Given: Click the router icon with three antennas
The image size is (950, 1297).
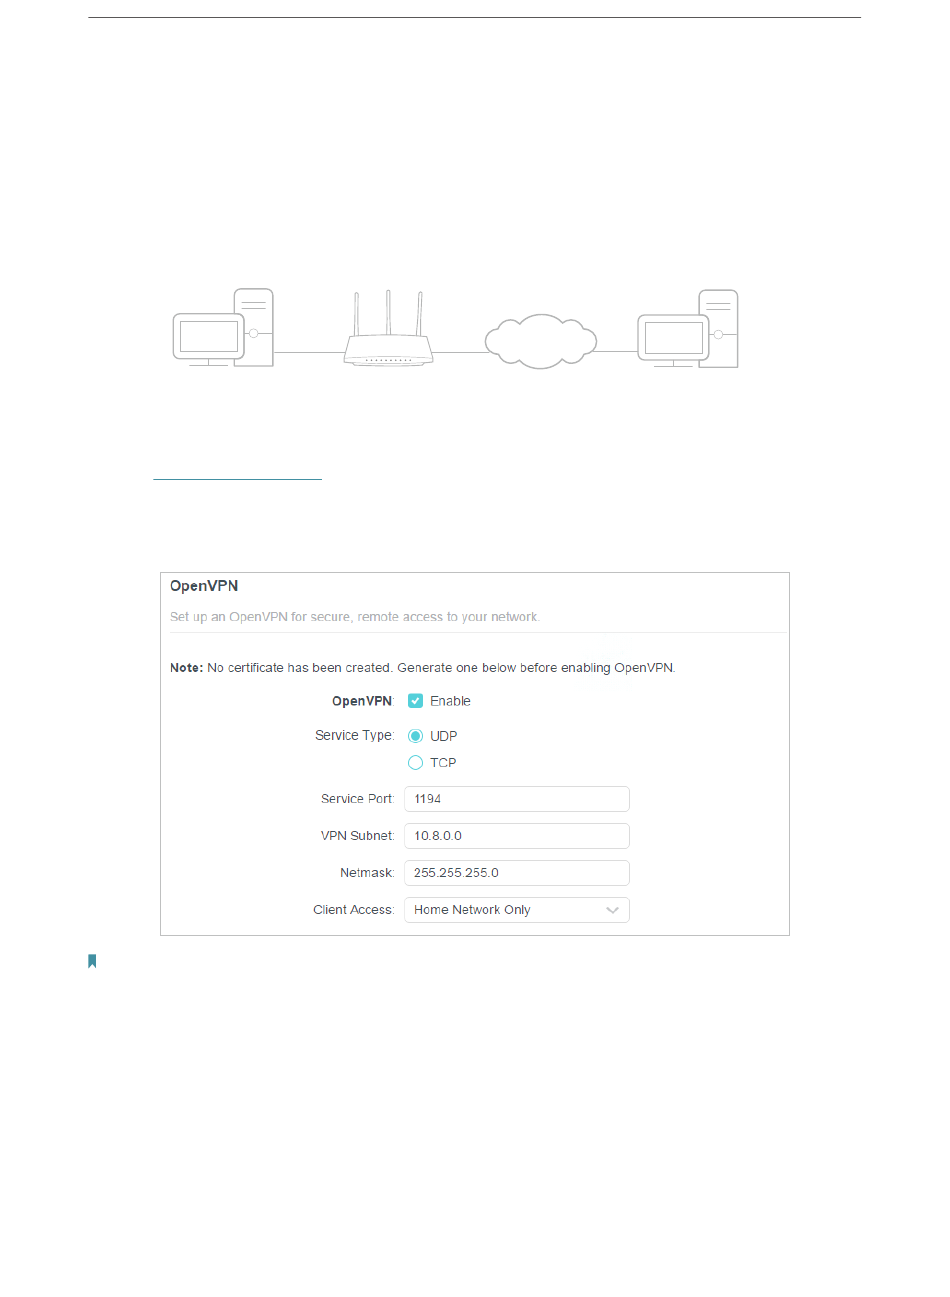Looking at the screenshot, I should 388,329.
